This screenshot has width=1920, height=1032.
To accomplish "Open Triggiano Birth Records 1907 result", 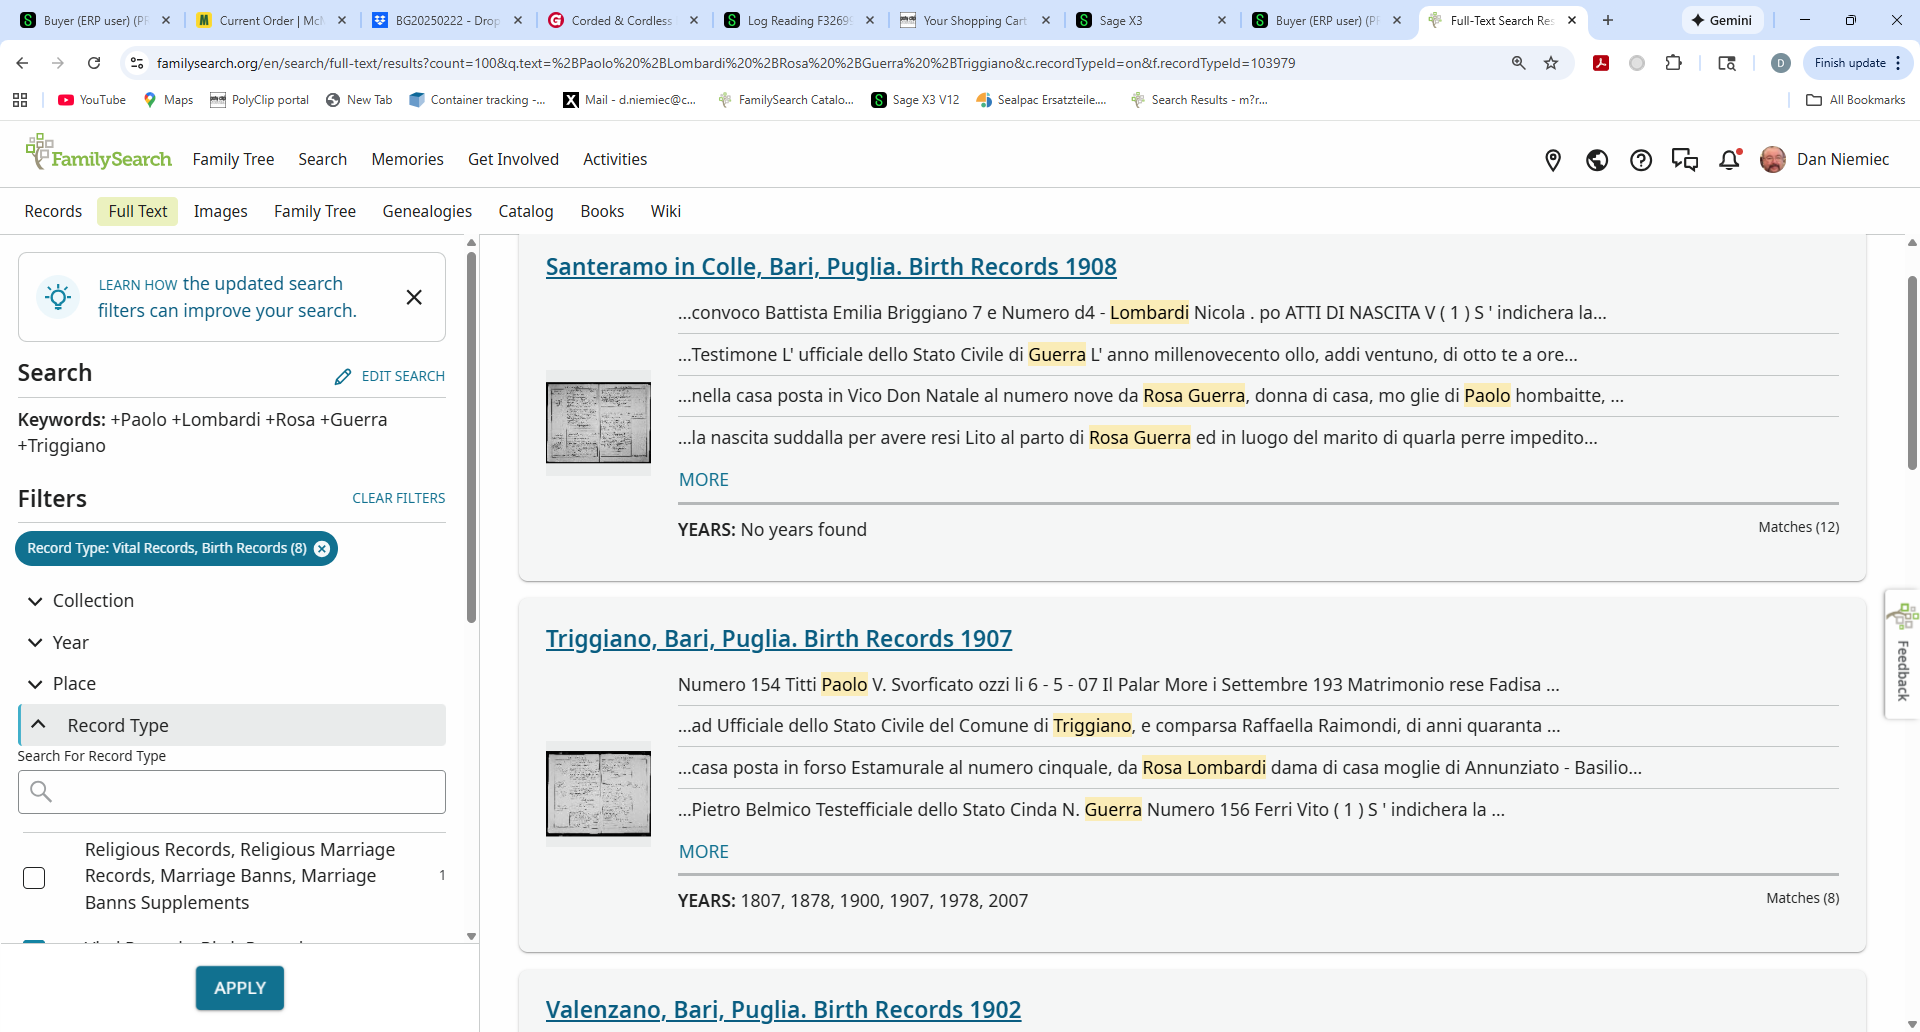I will coord(778,638).
